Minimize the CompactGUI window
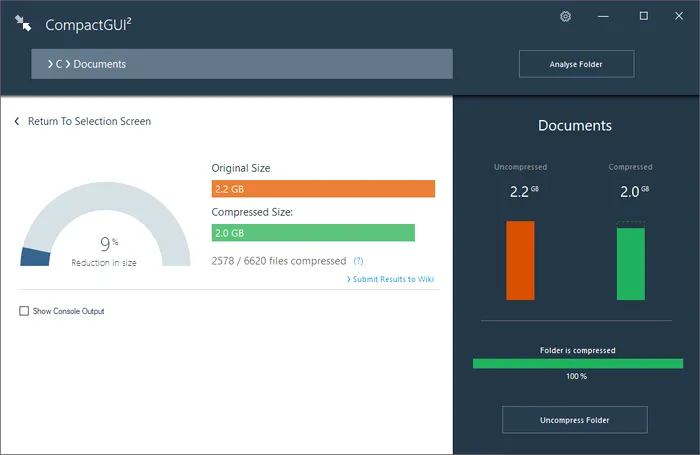The width and height of the screenshot is (700, 455). [x=604, y=17]
